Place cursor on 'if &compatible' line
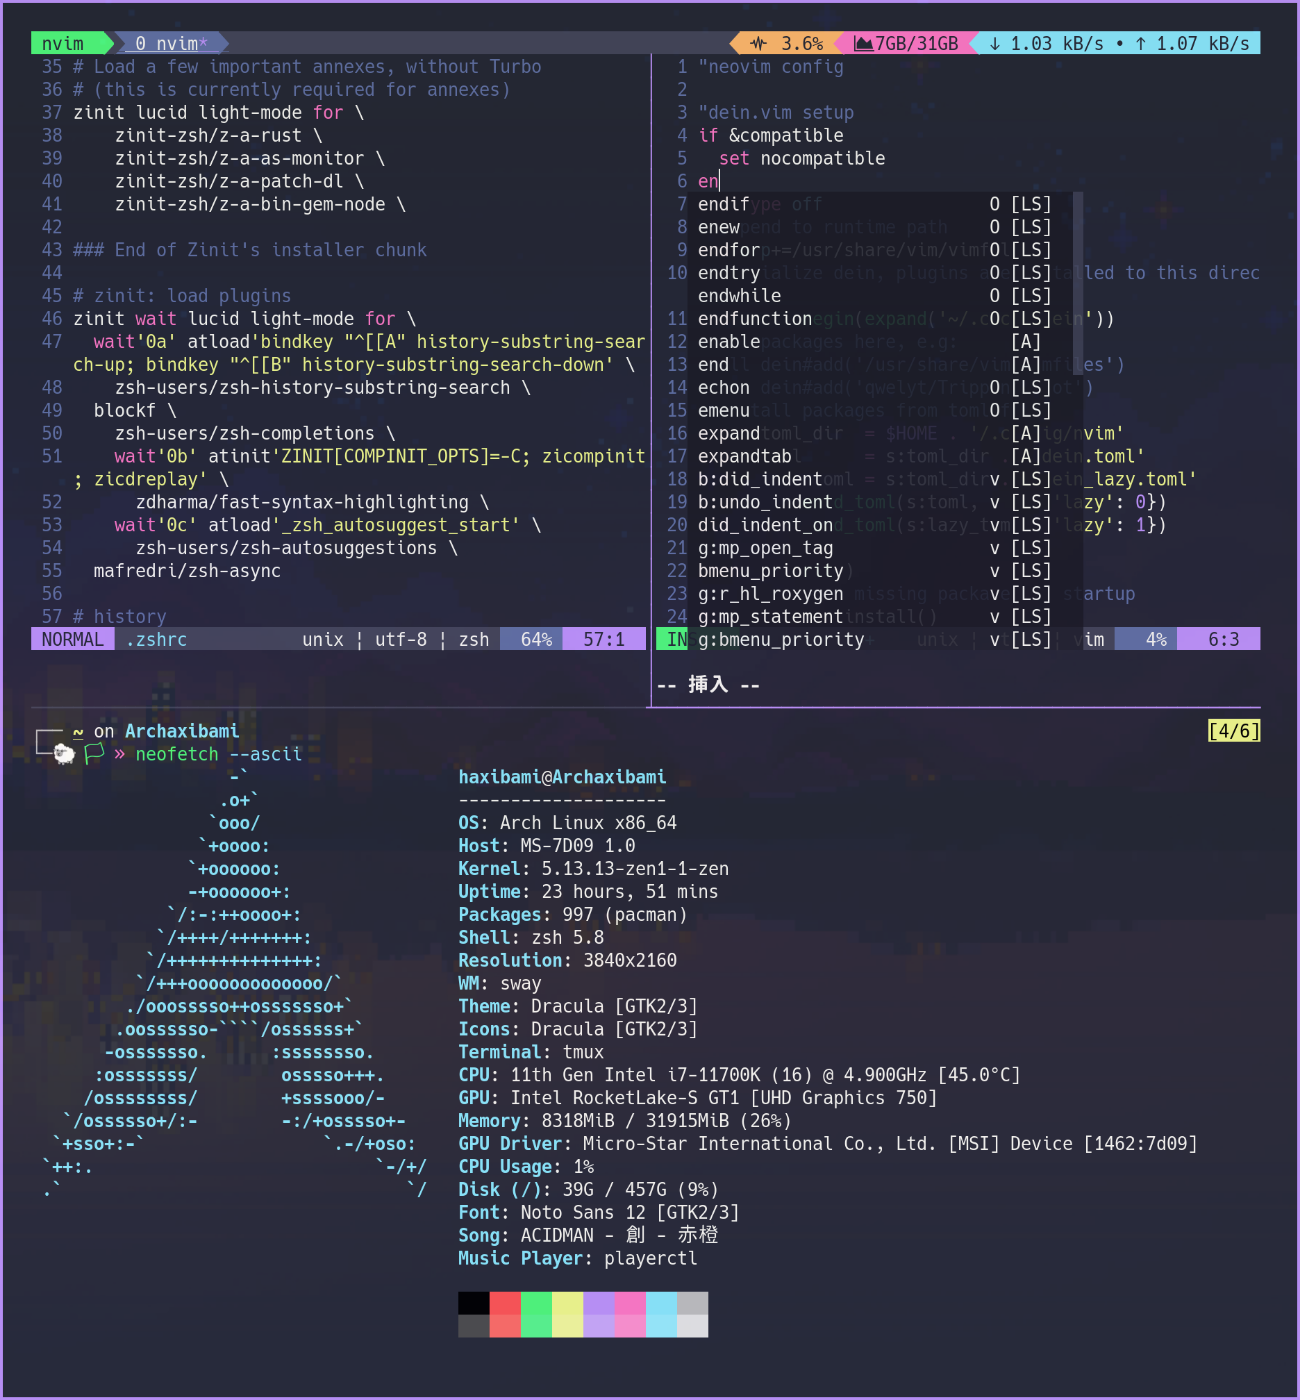 point(771,135)
